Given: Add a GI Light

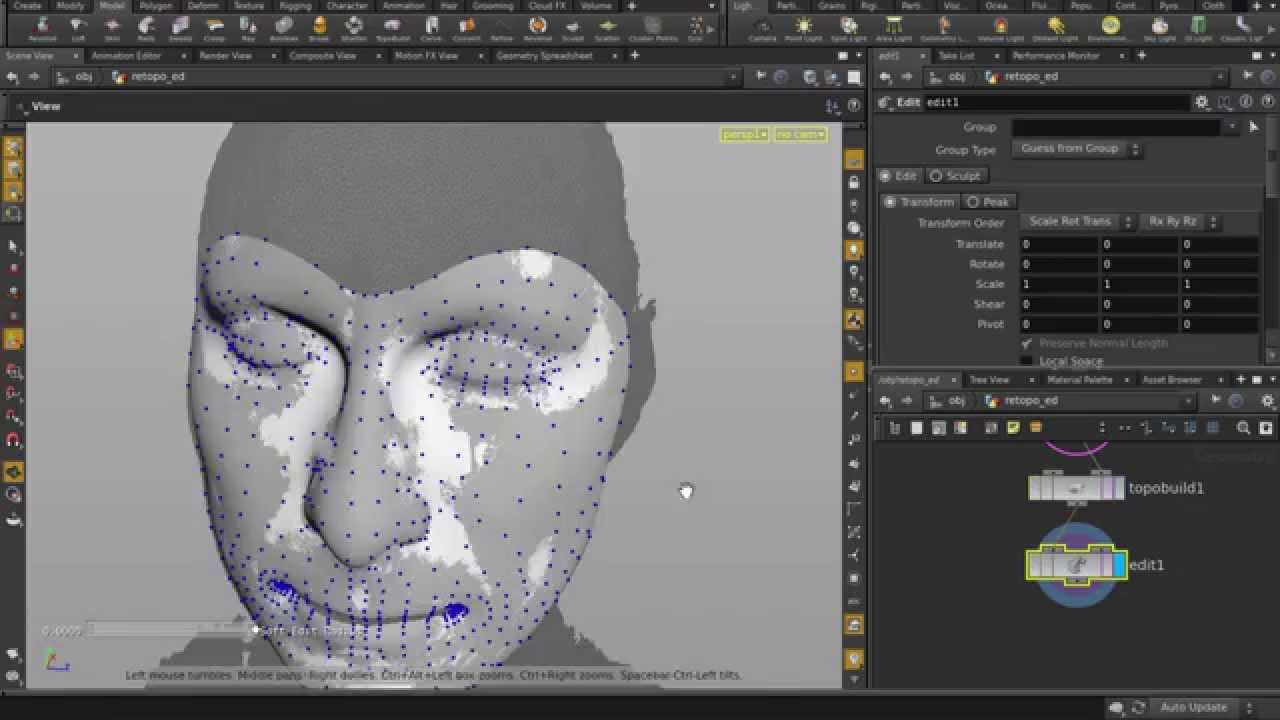Looking at the screenshot, I should 1197,28.
